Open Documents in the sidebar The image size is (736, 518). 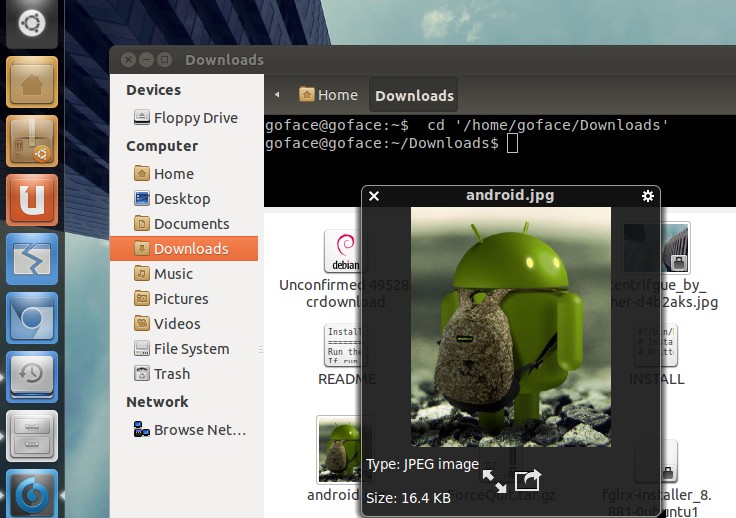pyautogui.click(x=182, y=224)
